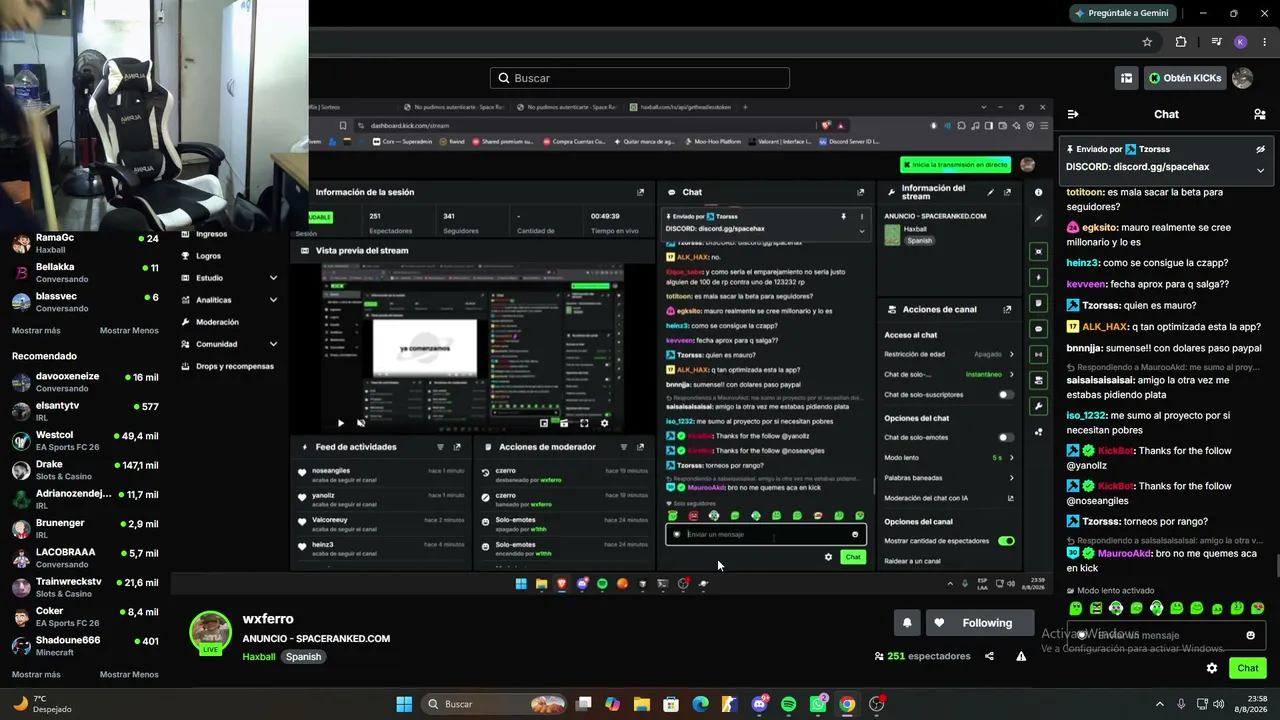Open Coker recommended channel
The height and width of the screenshot is (720, 1280).
pyautogui.click(x=85, y=616)
